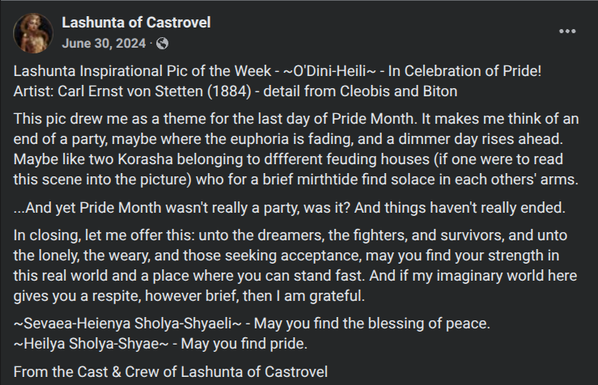The image size is (598, 385).
Task: Open the Lashunta of Castrovel profile picture
Action: point(33,33)
